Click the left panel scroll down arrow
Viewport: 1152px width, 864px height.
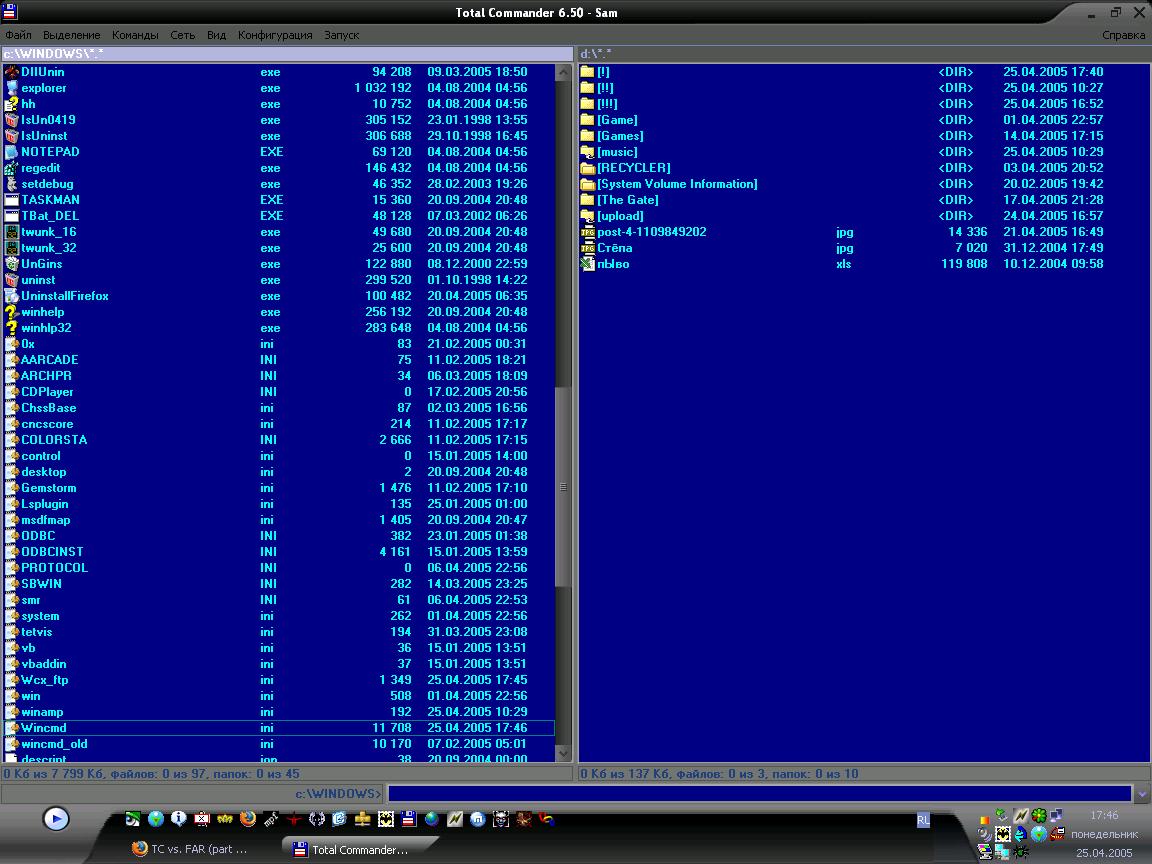point(564,753)
